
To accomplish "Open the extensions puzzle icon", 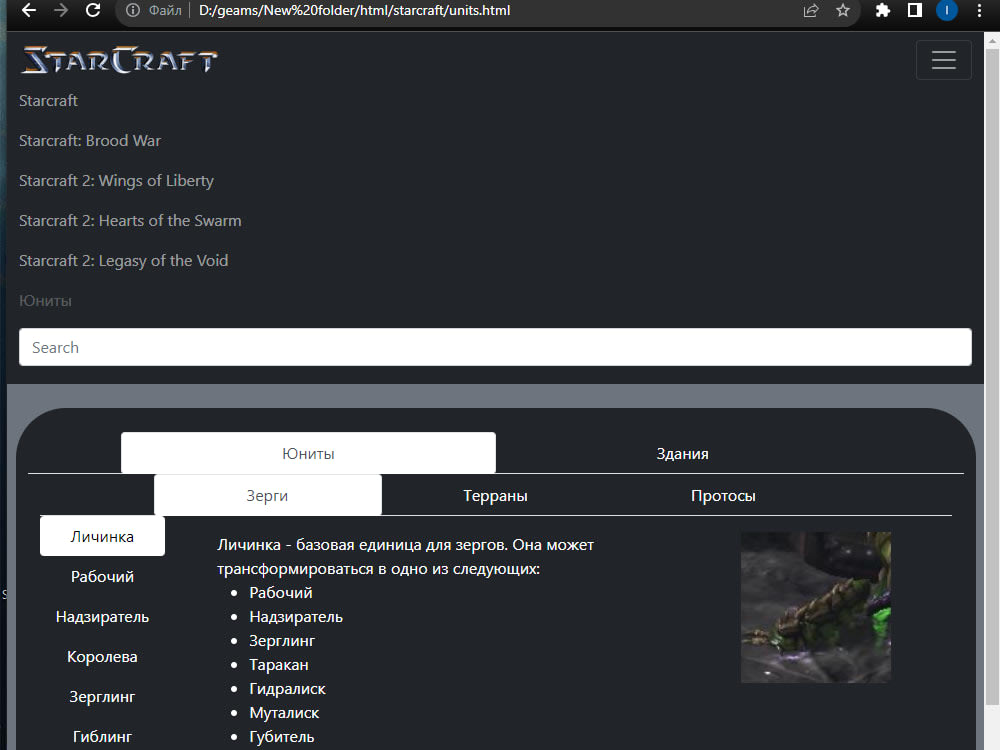I will click(883, 10).
